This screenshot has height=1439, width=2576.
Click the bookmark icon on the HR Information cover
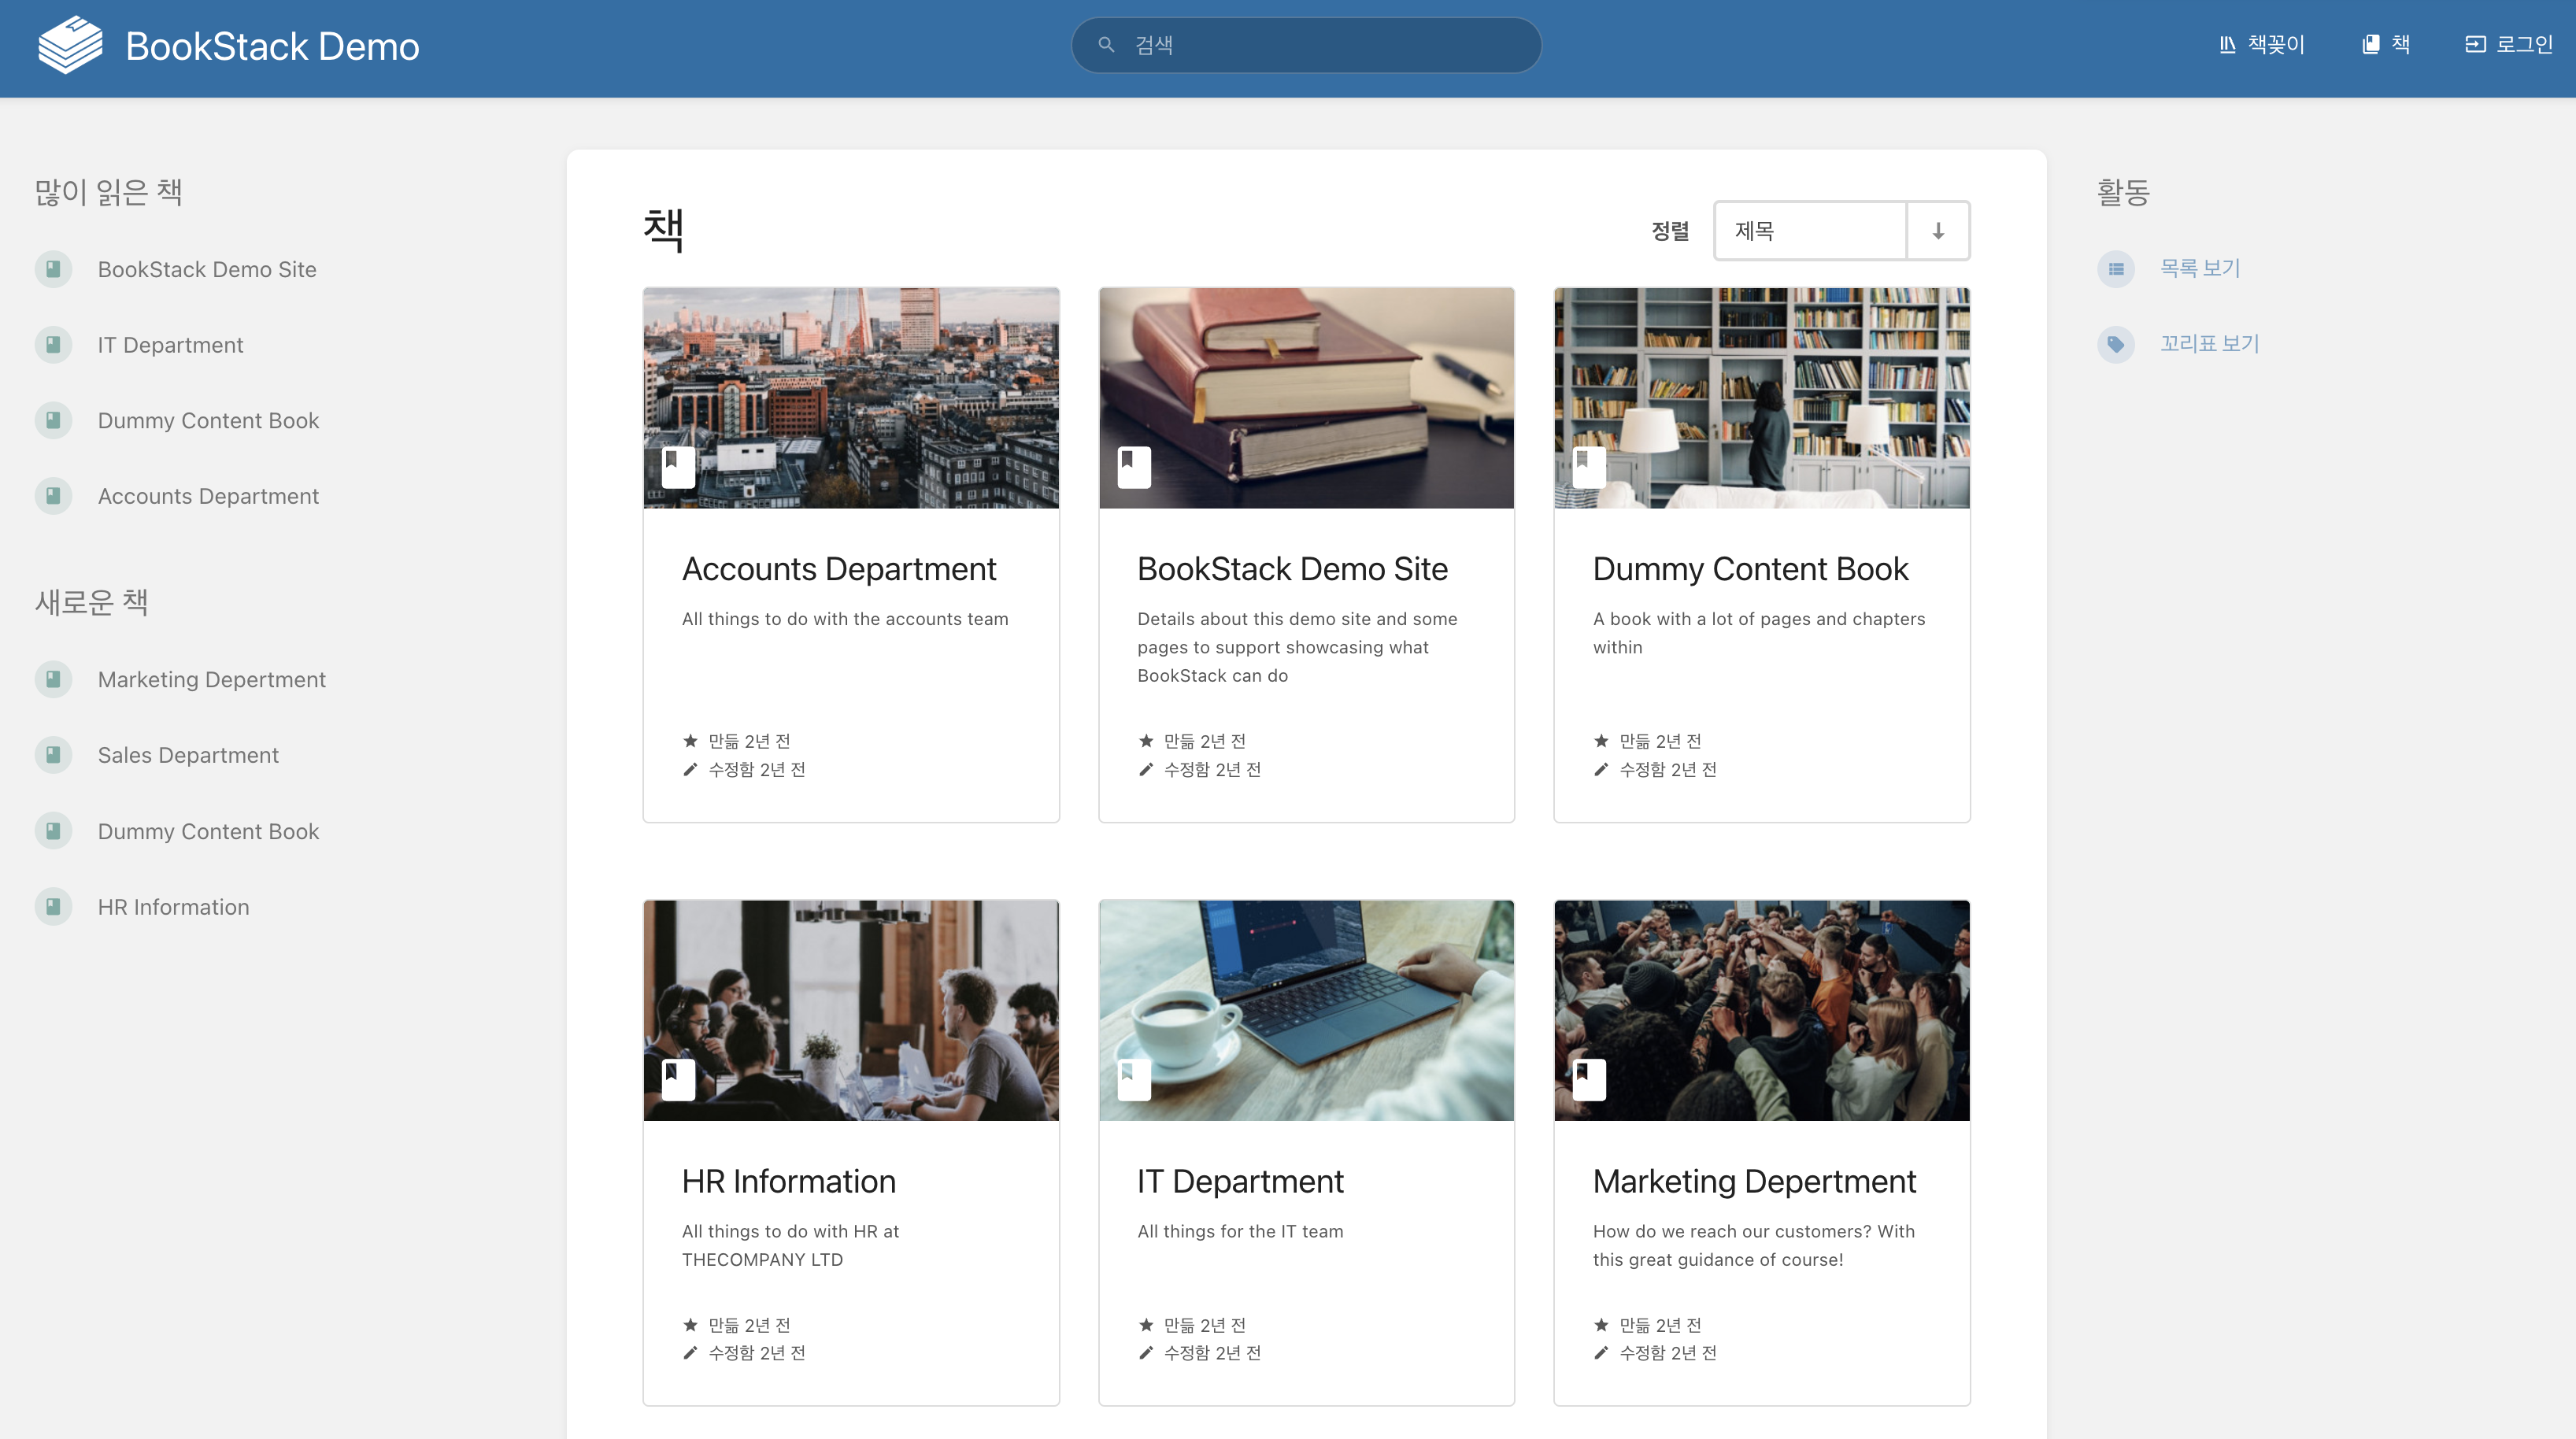point(678,1079)
